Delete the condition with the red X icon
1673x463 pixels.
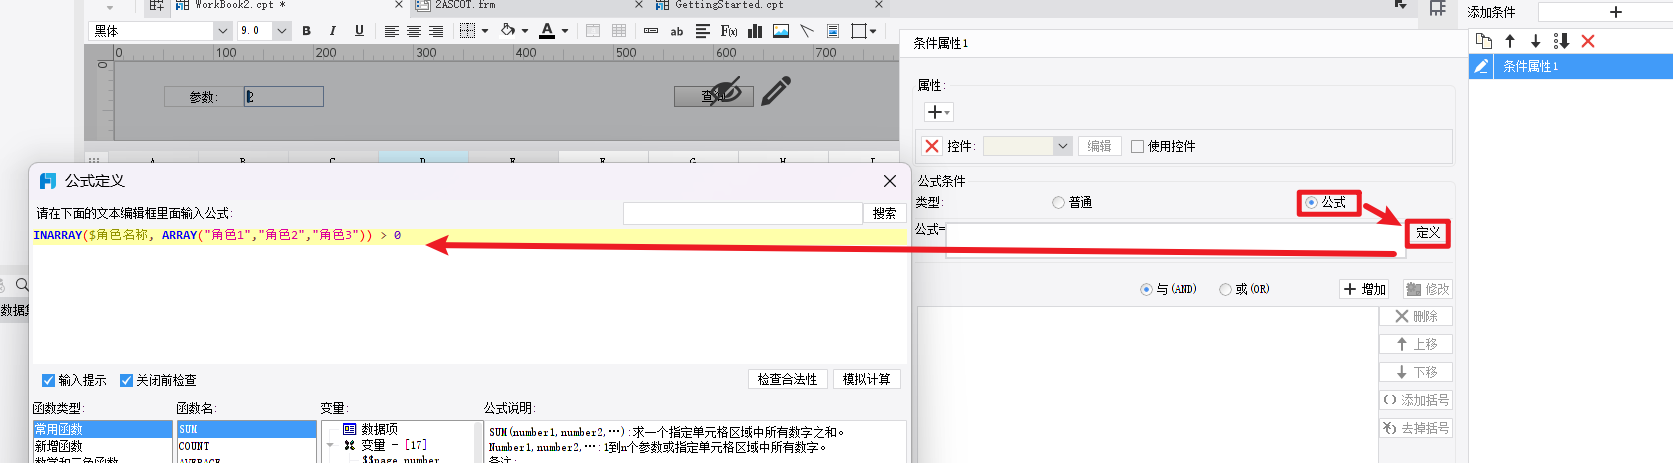point(1588,41)
